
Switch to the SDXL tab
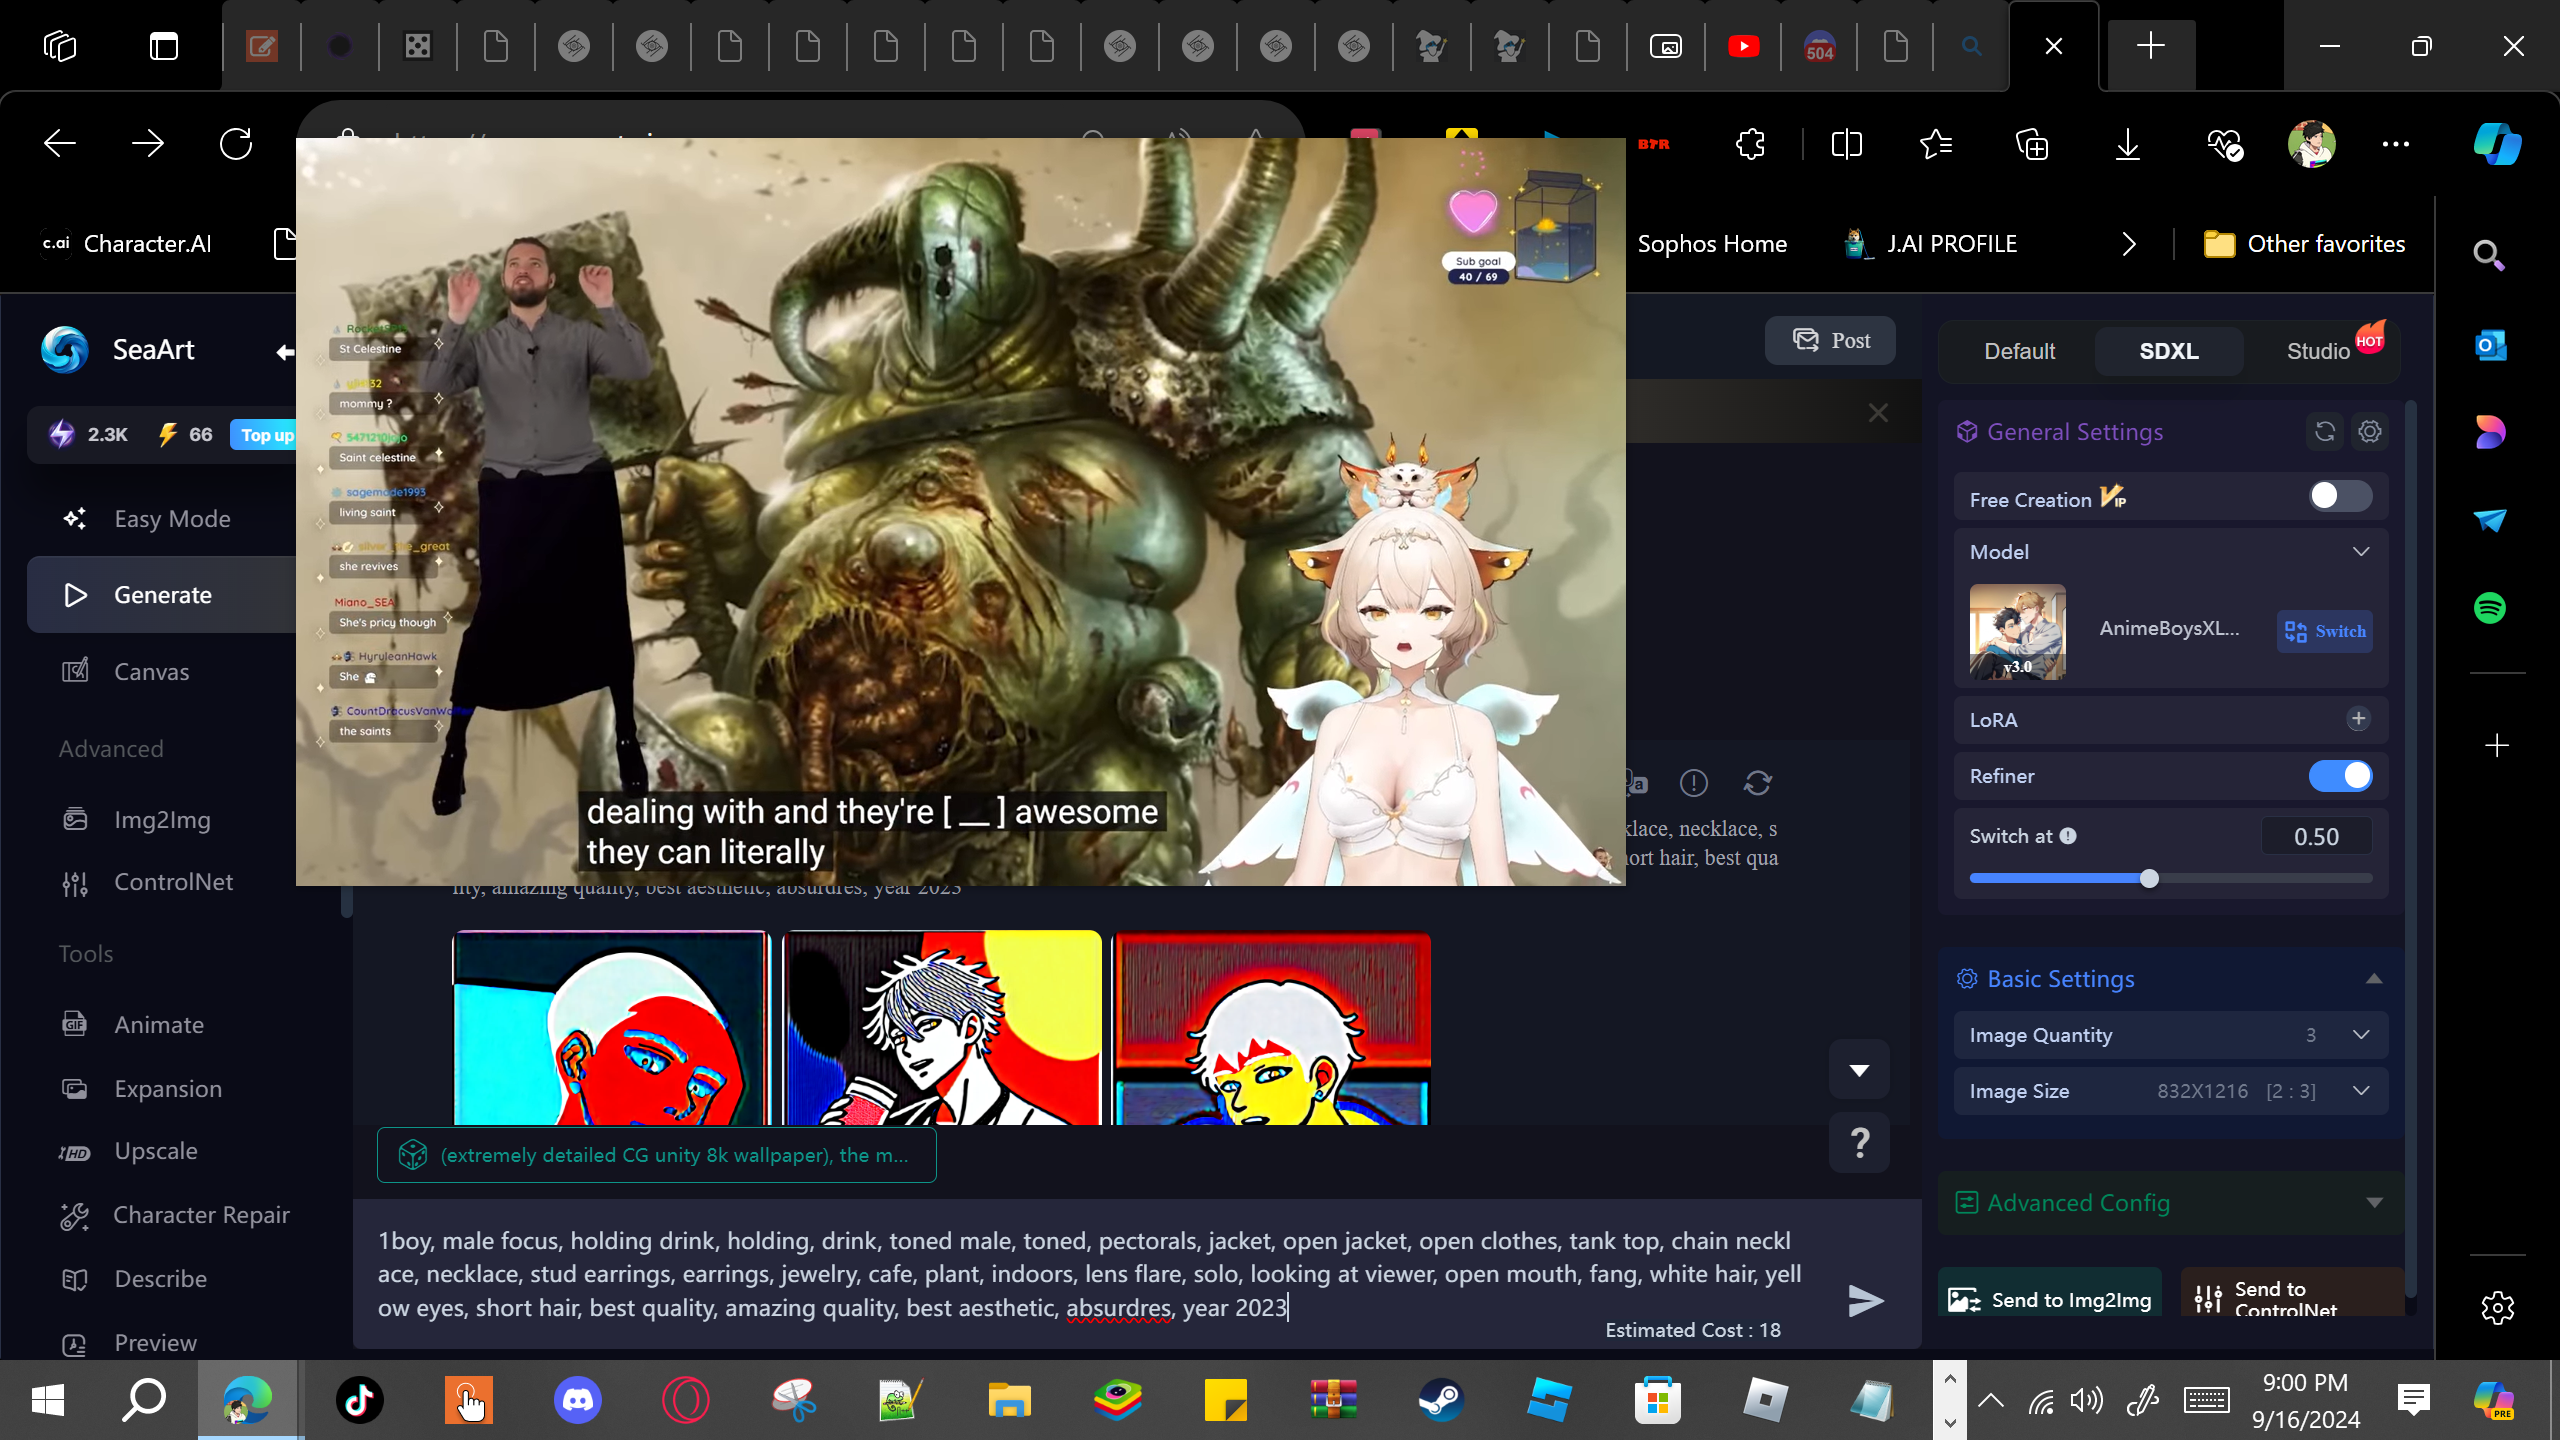click(x=2168, y=352)
